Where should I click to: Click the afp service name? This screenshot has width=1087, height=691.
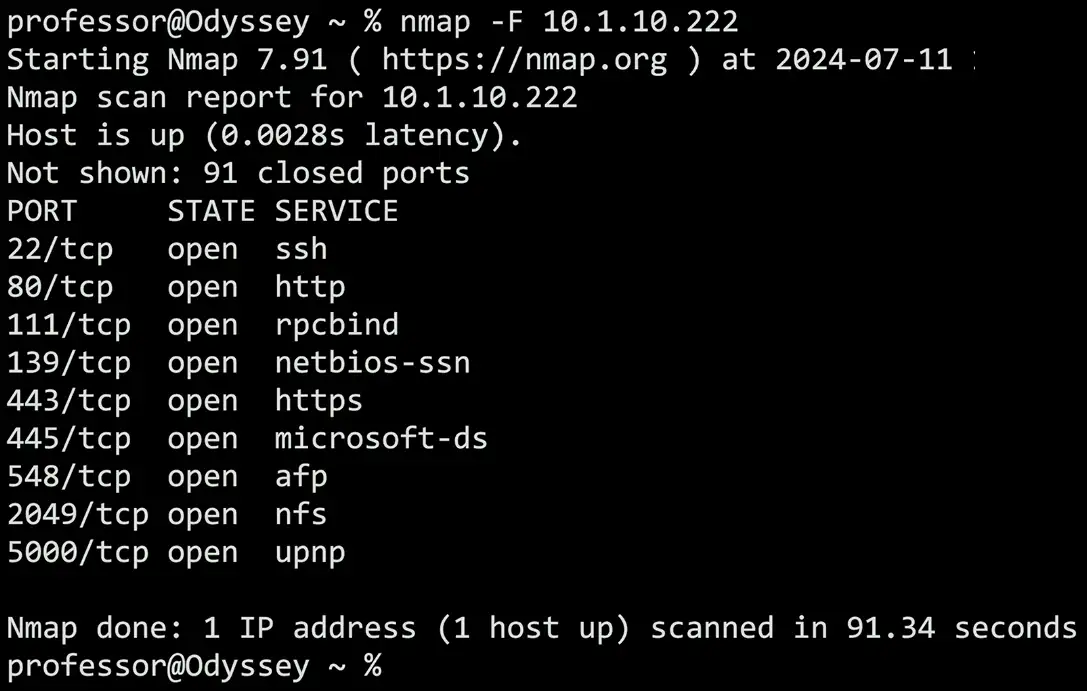point(301,477)
